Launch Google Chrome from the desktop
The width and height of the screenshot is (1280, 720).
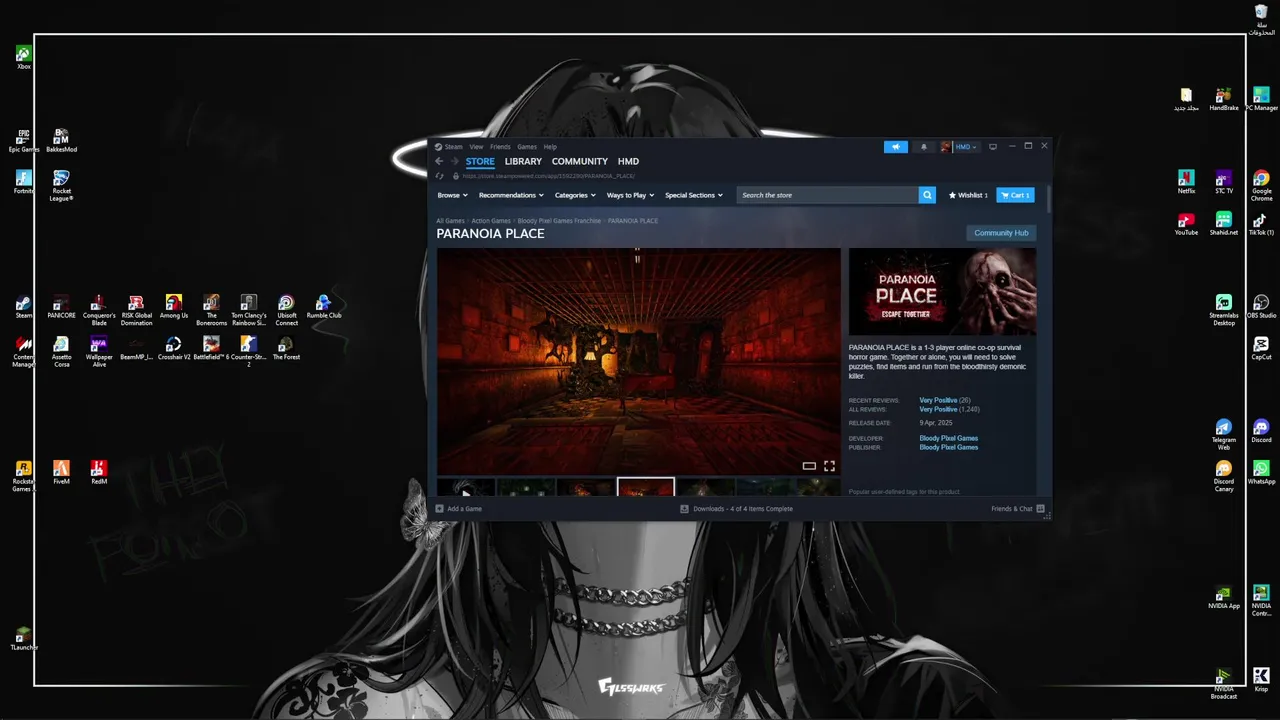pos(1261,185)
